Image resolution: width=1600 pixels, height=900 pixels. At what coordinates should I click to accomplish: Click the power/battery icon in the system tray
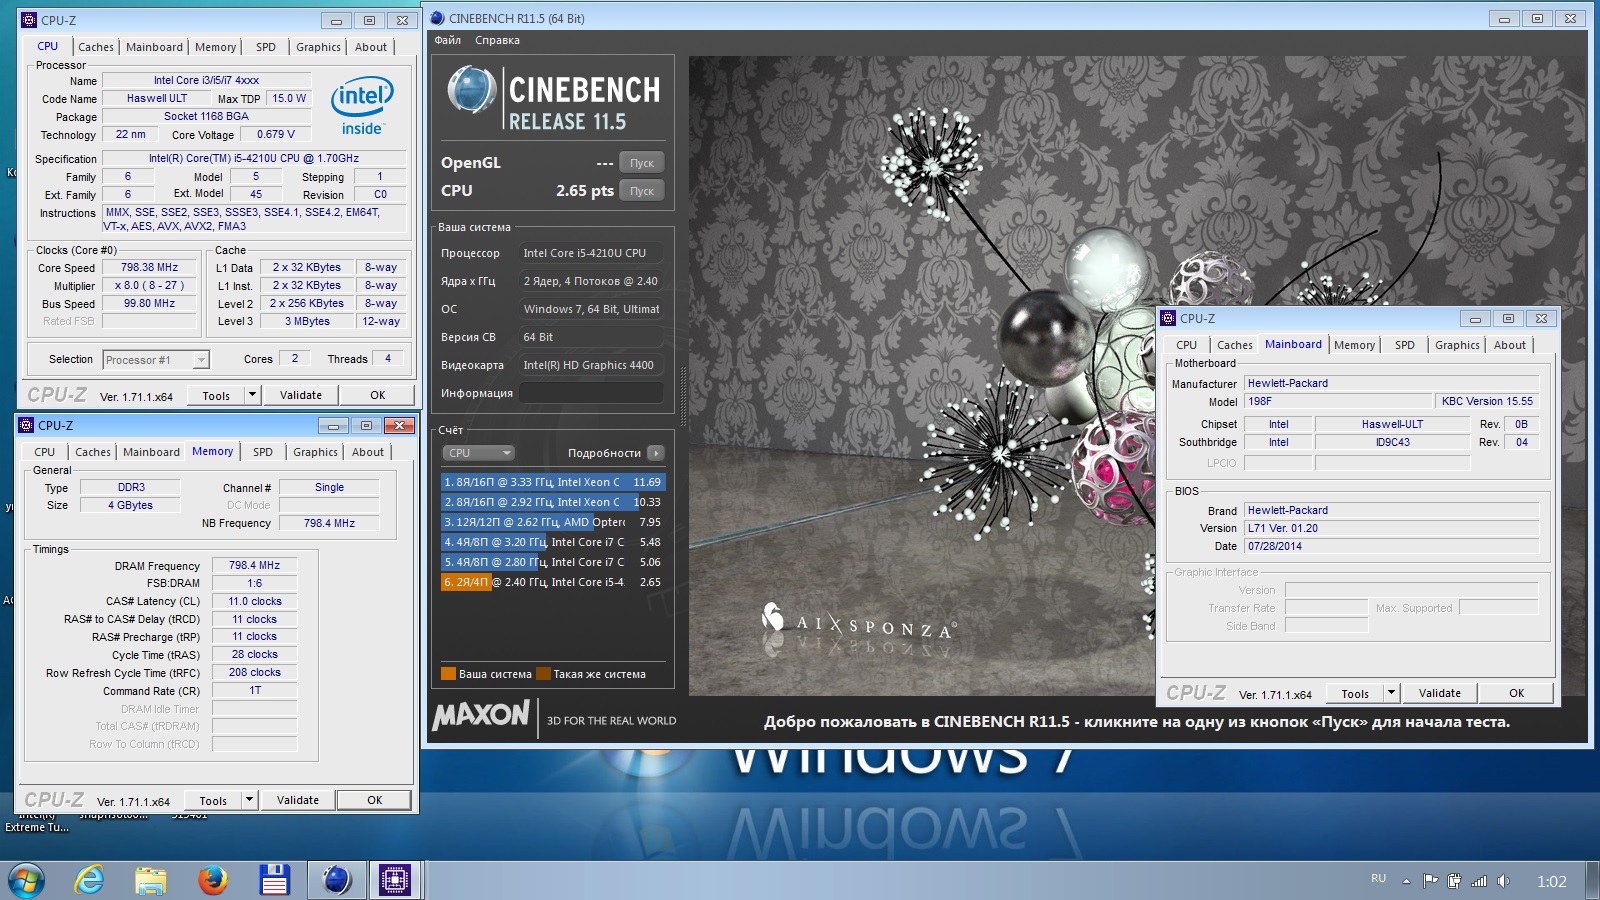point(1454,881)
